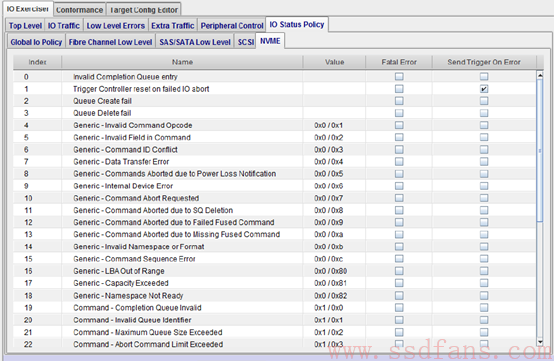Screen dimensions: 554x361
Task: Check Fatal Error for Power Loss Notification row
Action: pyautogui.click(x=399, y=174)
